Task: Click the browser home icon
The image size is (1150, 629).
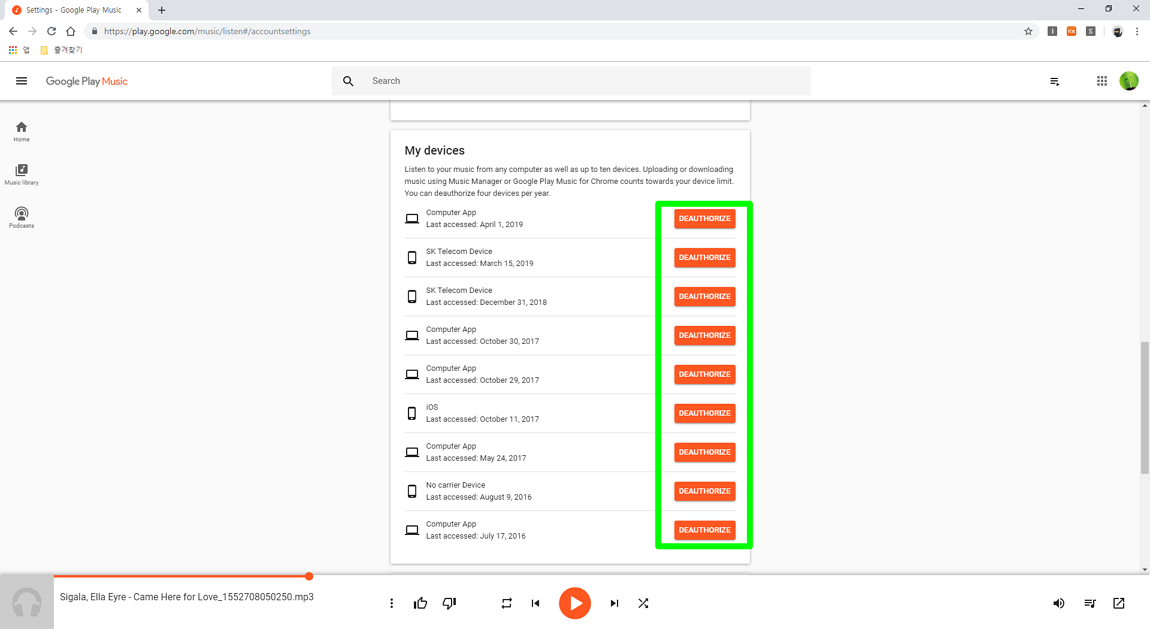Action: coord(70,31)
